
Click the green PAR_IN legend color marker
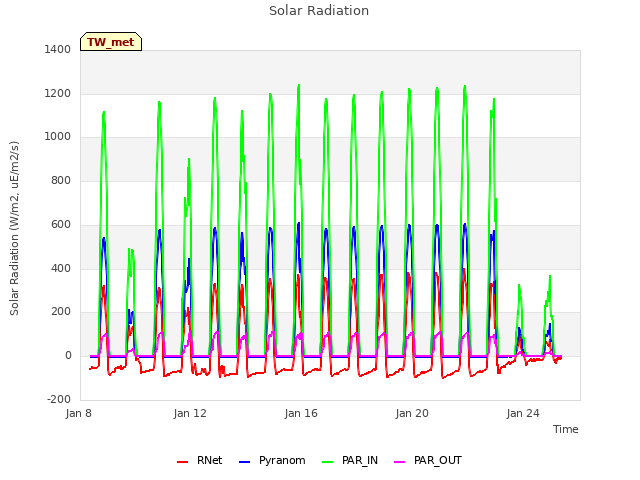click(x=328, y=462)
